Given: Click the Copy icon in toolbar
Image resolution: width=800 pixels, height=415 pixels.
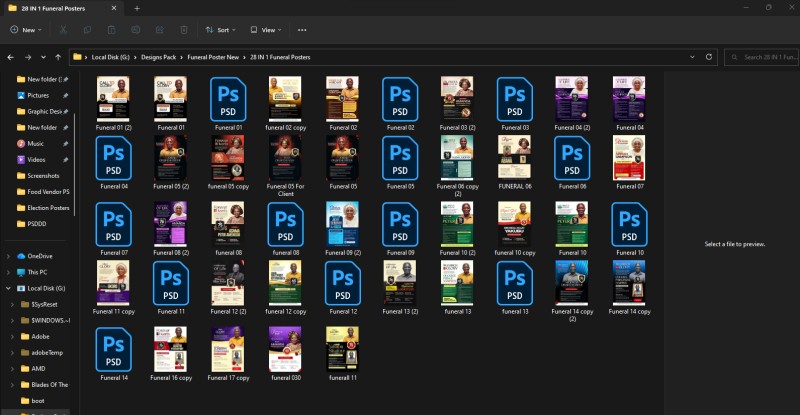Looking at the screenshot, I should pos(87,30).
